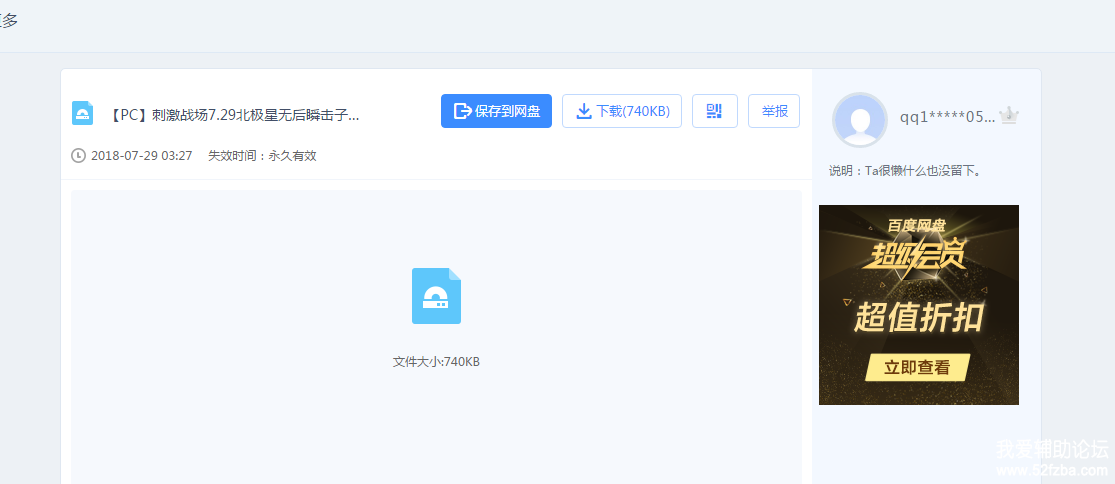Click the crown icon beside the username

(x=1008, y=116)
